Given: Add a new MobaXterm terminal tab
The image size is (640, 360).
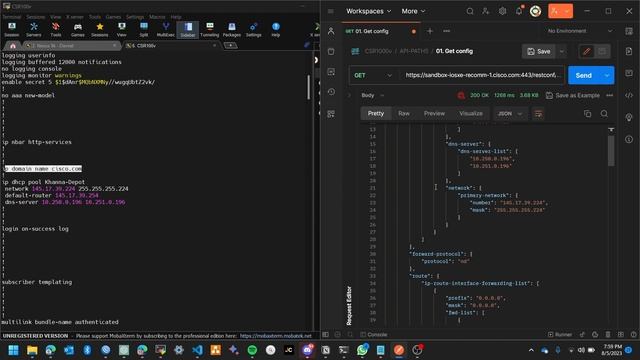Looking at the screenshot, I should (x=231, y=45).
